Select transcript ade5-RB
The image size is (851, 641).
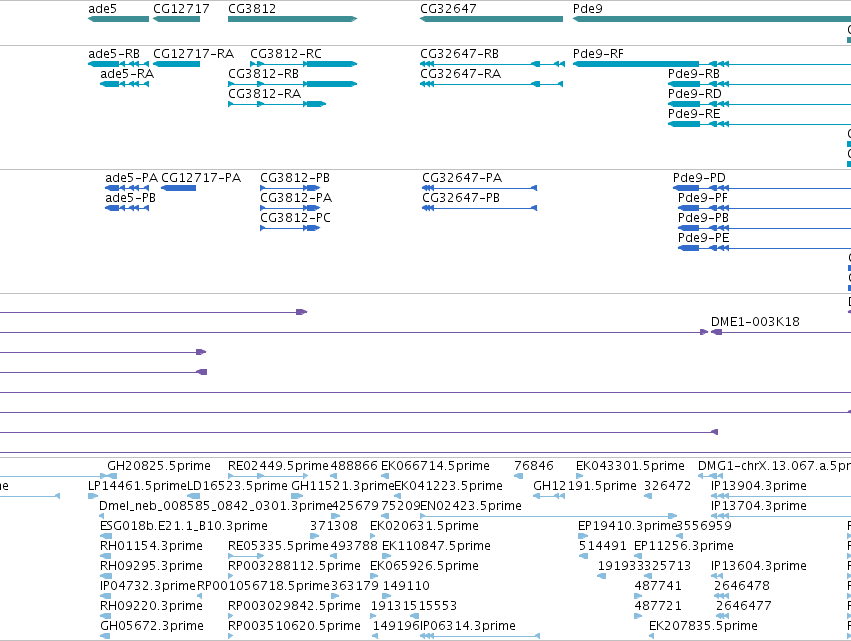(118, 64)
